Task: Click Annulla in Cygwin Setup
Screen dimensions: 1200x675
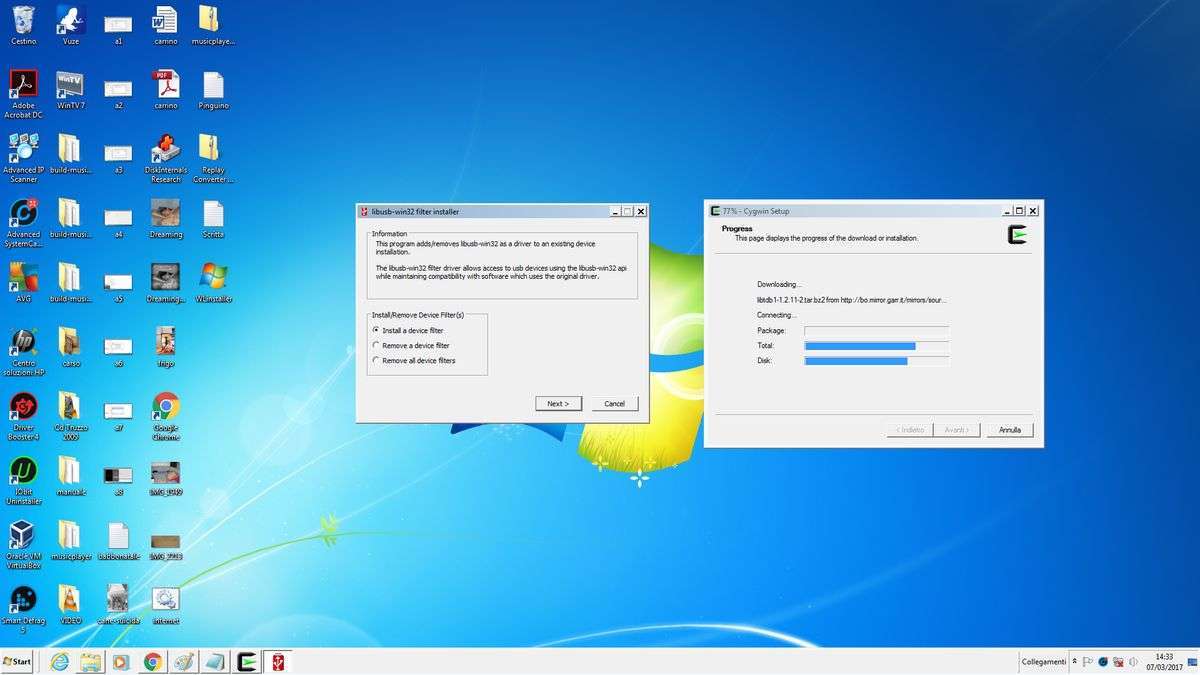Action: 1010,430
